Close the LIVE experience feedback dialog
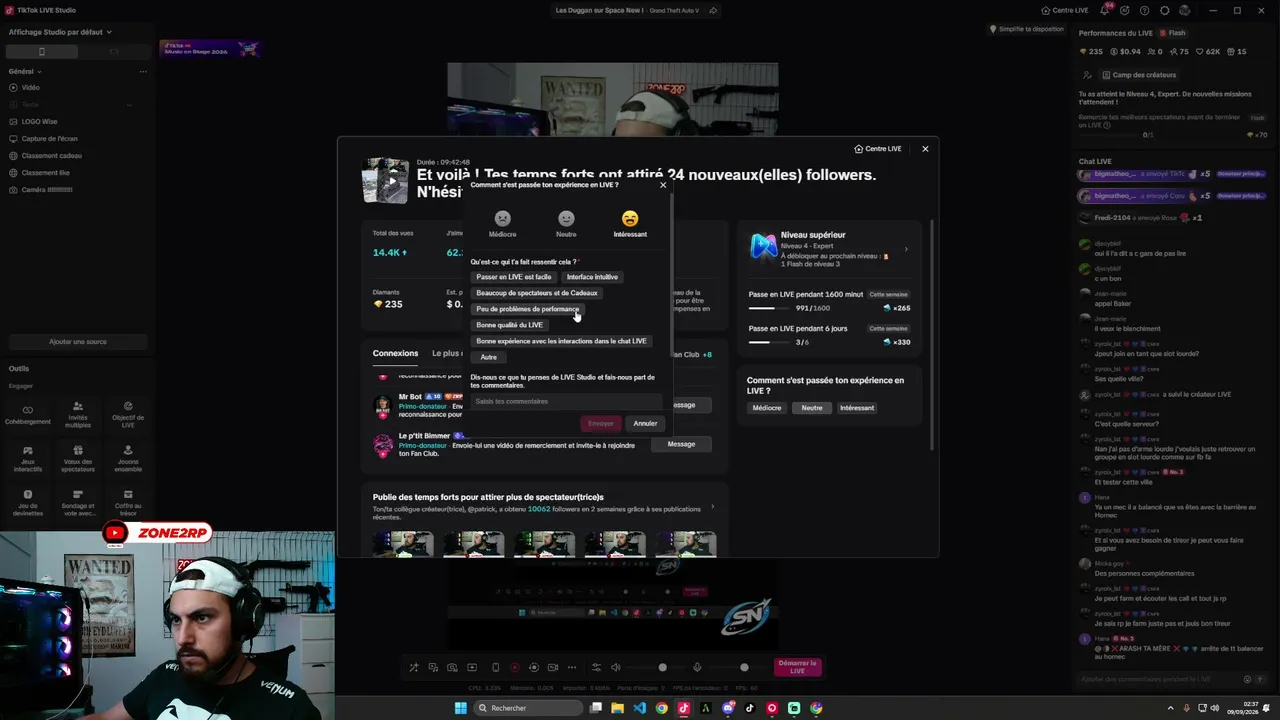 [x=663, y=185]
